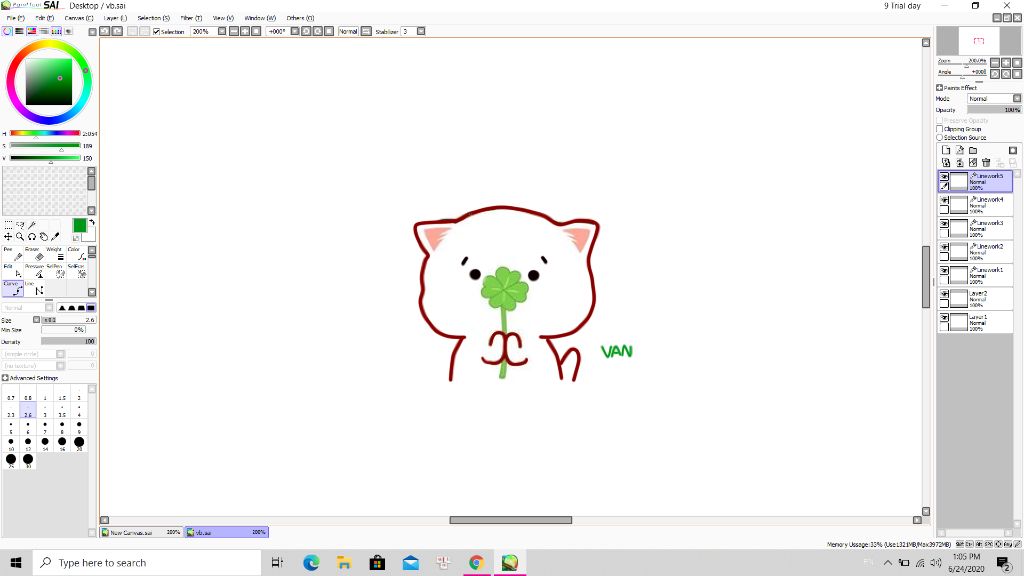Create a new layer in layer panel
The height and width of the screenshot is (576, 1024).
click(946, 150)
